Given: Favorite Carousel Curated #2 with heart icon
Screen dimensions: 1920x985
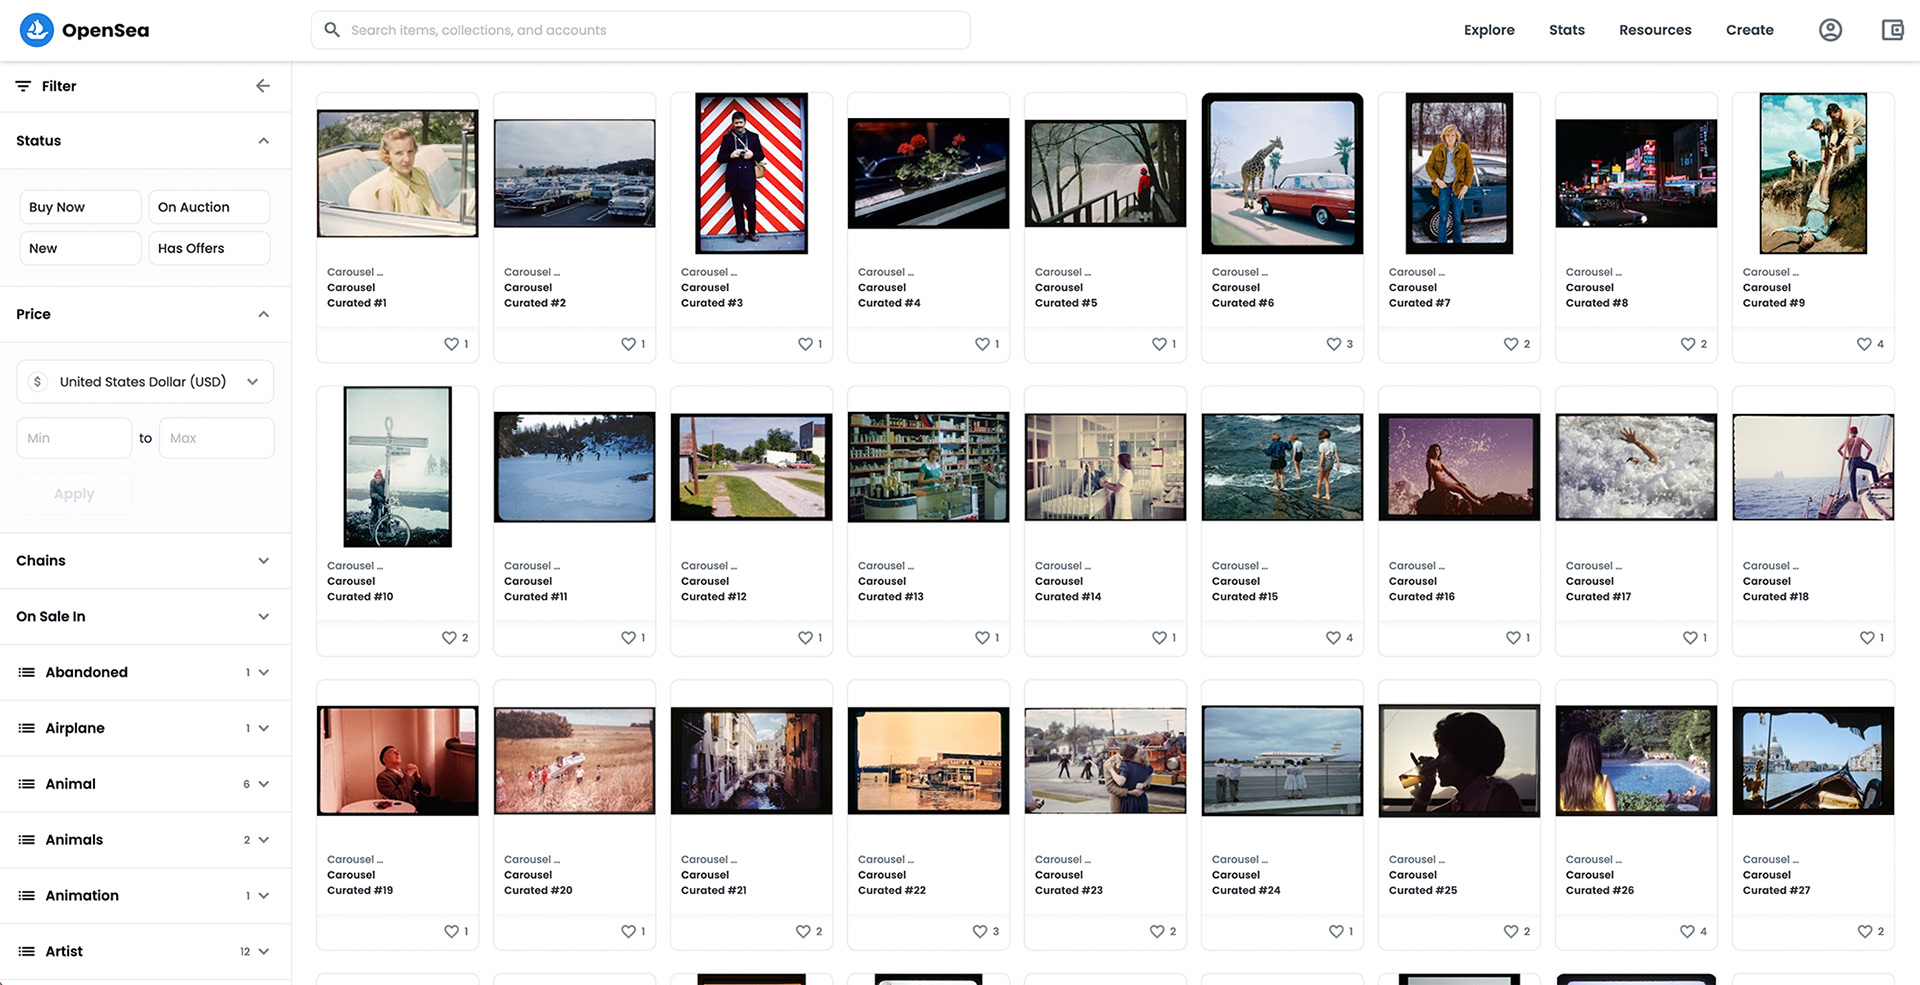Looking at the screenshot, I should click(x=628, y=344).
